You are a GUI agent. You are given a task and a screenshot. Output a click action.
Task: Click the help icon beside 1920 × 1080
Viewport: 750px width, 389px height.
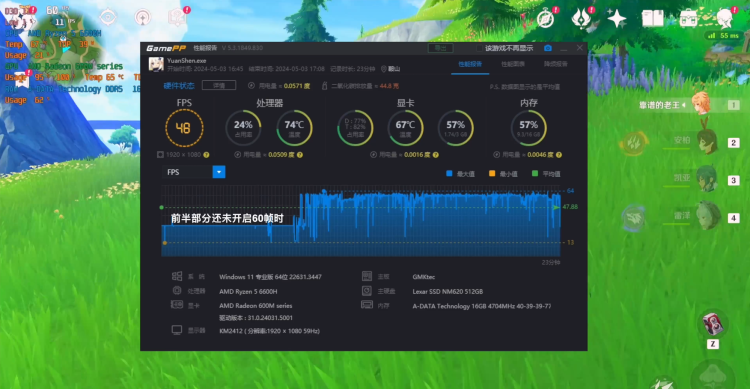[x=206, y=155]
